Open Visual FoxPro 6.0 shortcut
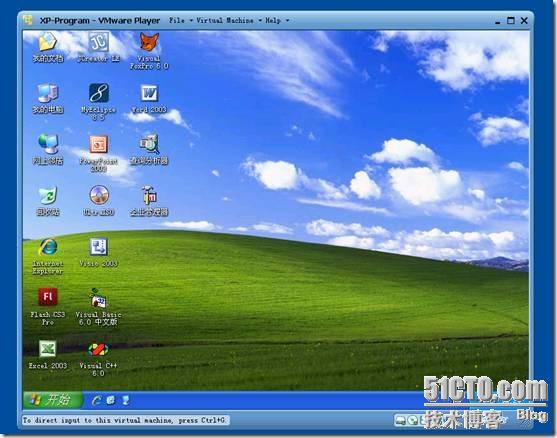The image size is (557, 438). 149,51
